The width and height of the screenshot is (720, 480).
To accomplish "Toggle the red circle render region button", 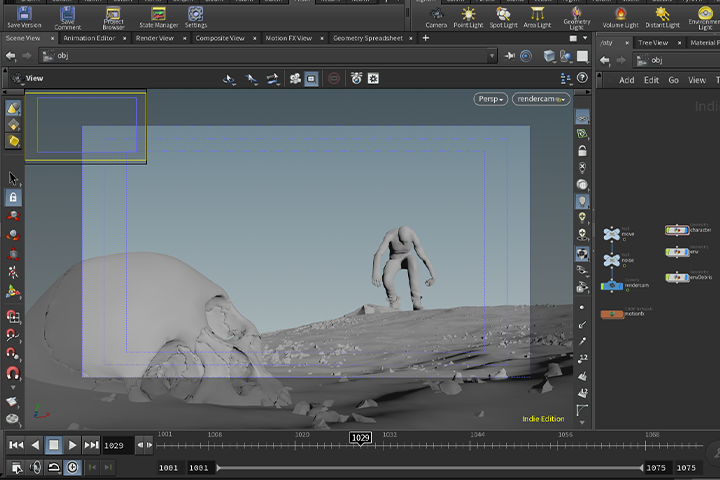I will click(x=334, y=79).
